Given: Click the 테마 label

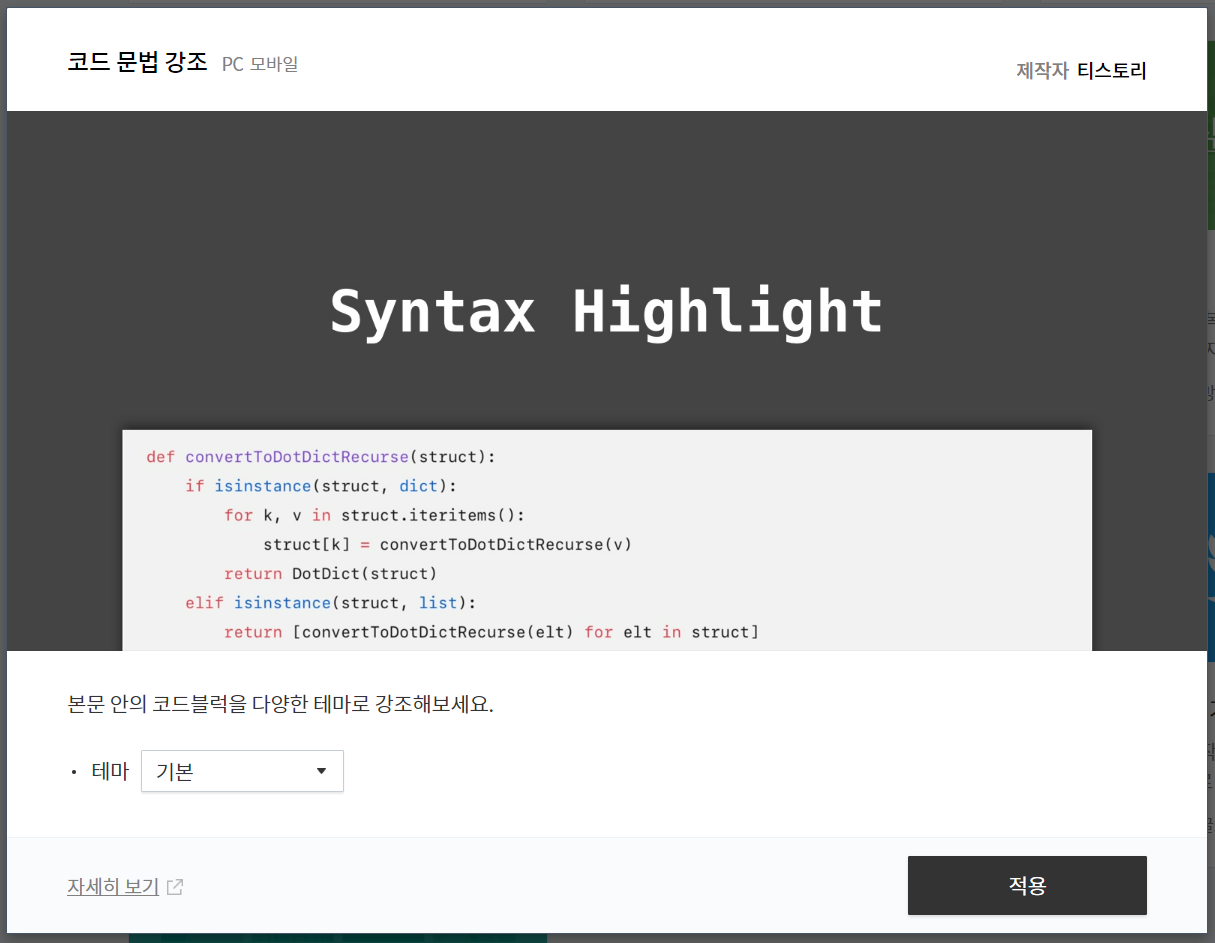Looking at the screenshot, I should coord(110,771).
